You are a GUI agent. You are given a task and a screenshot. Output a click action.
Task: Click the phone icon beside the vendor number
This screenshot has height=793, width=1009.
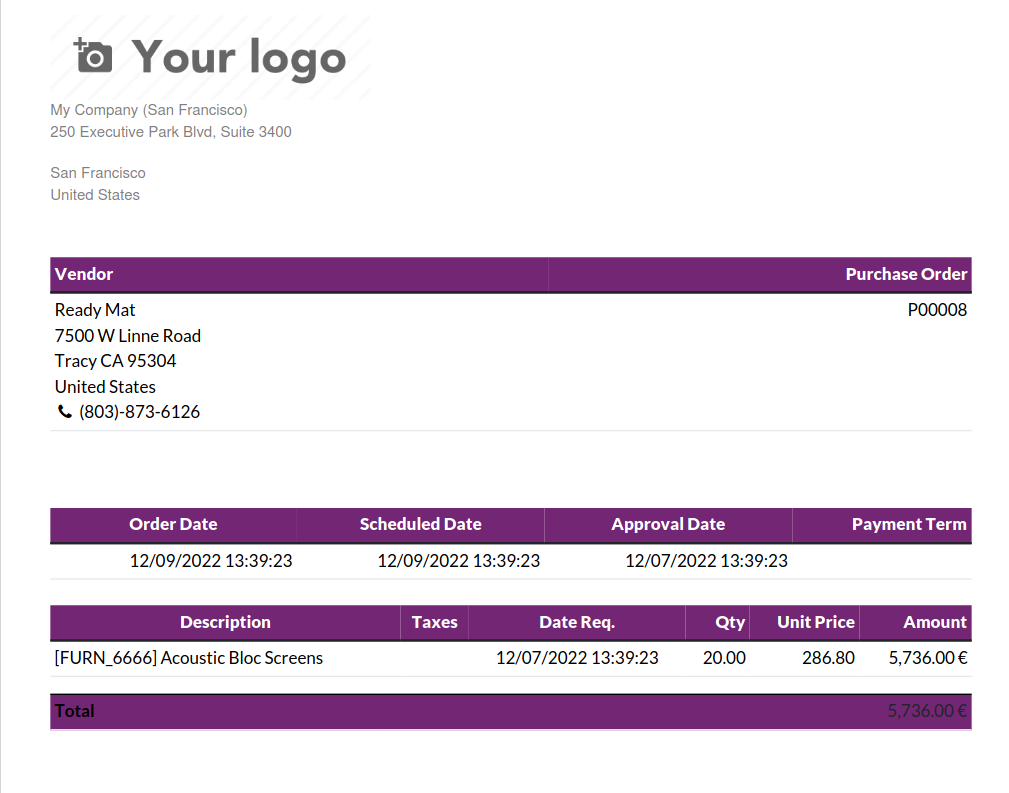(65, 412)
